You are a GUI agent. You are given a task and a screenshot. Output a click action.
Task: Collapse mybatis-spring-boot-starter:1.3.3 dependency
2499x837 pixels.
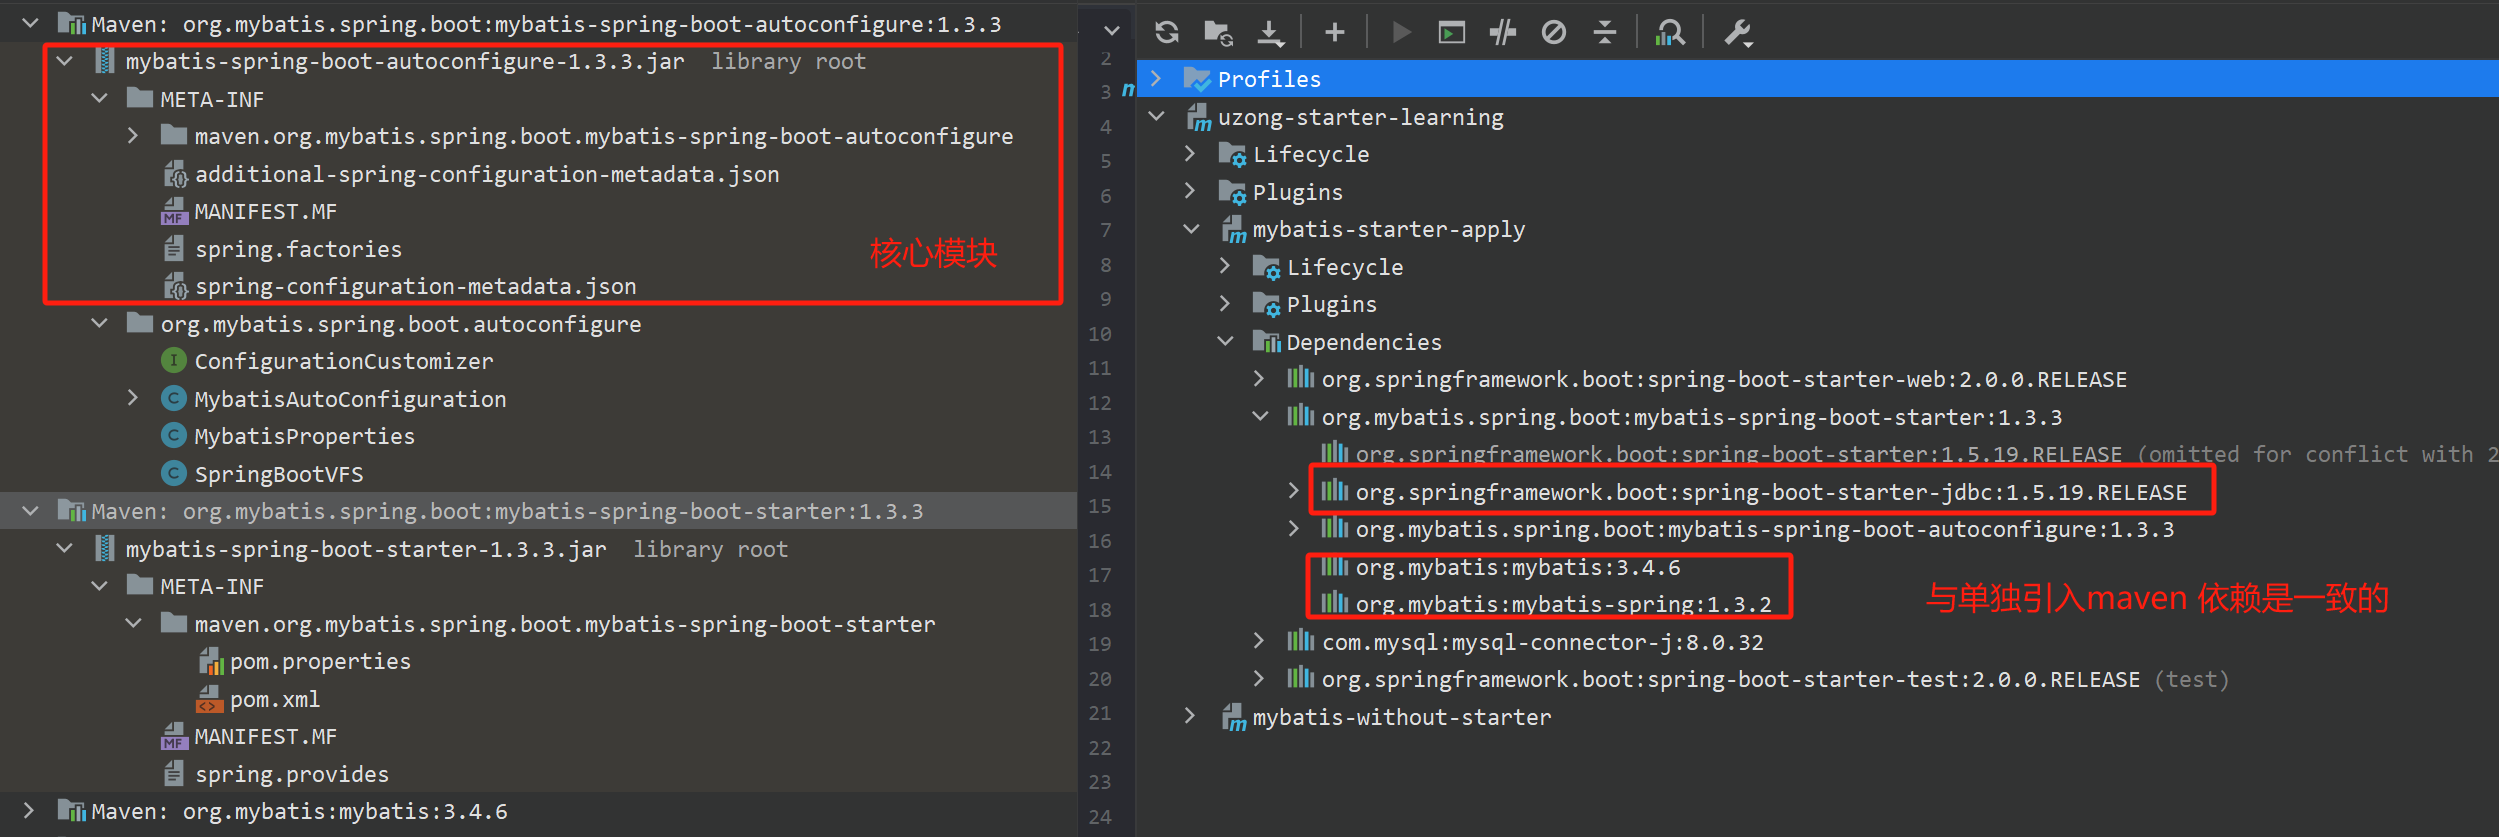(x=1261, y=416)
